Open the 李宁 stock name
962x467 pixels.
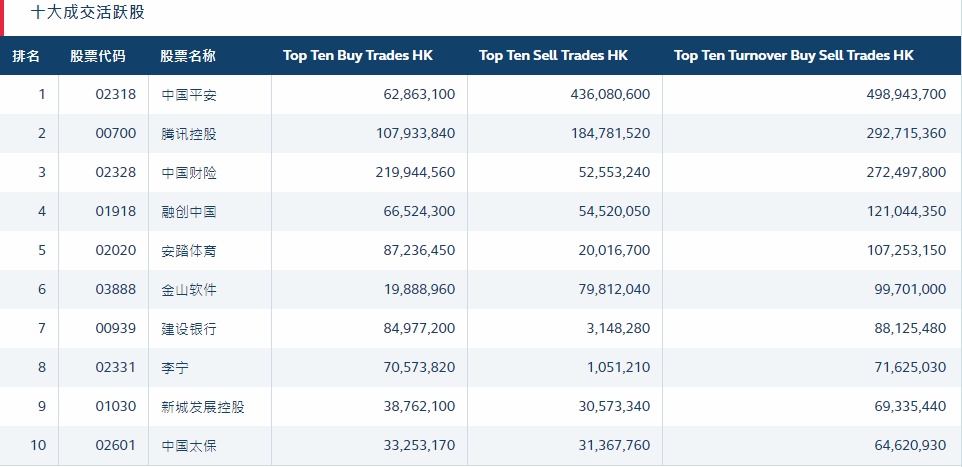(175, 368)
